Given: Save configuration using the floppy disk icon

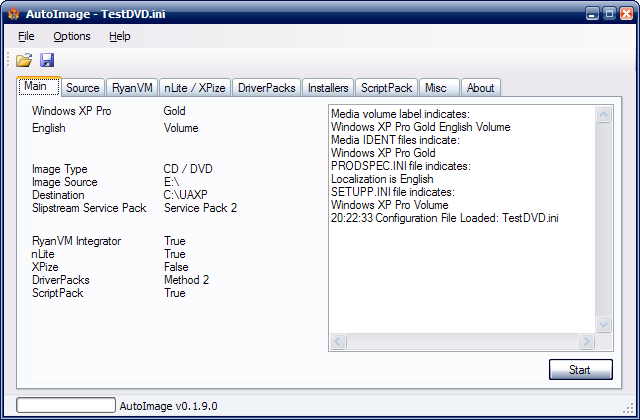Looking at the screenshot, I should [47, 60].
